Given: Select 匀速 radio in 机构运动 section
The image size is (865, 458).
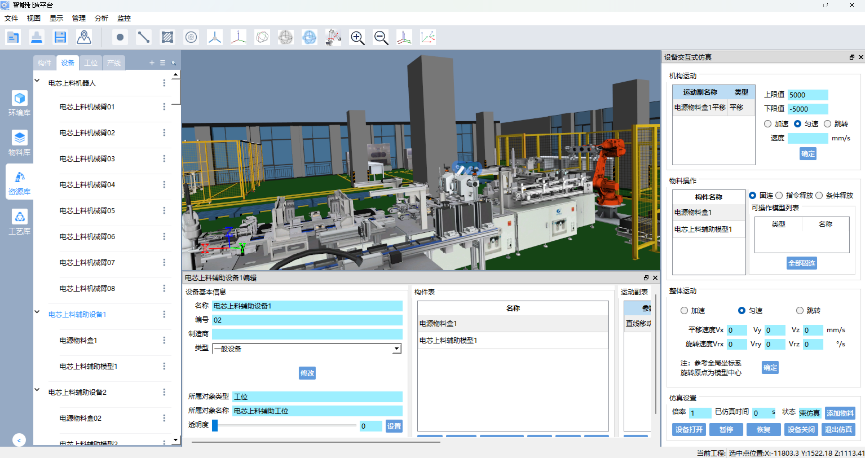Looking at the screenshot, I should pos(797,124).
